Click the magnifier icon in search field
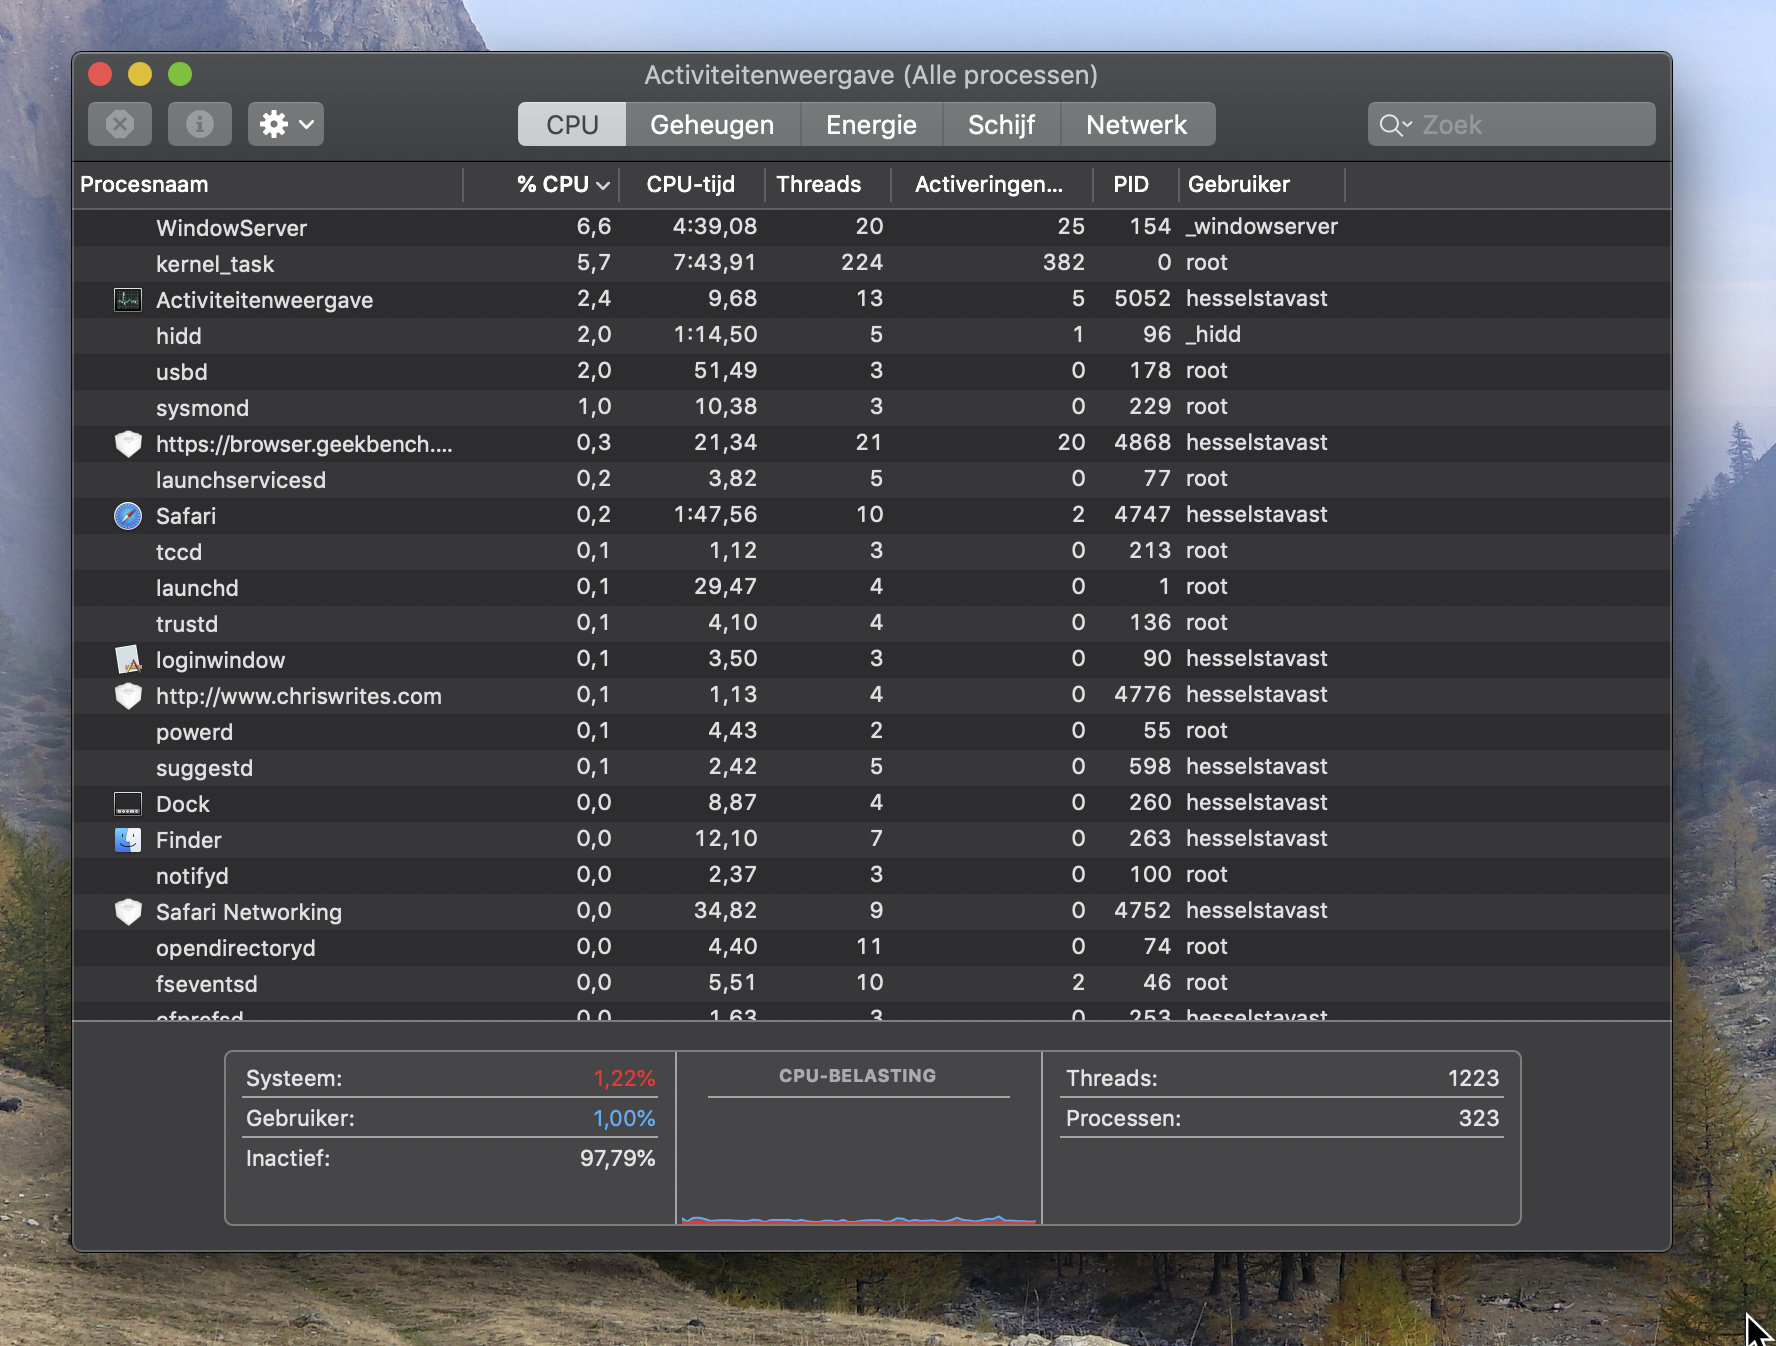 1394,125
